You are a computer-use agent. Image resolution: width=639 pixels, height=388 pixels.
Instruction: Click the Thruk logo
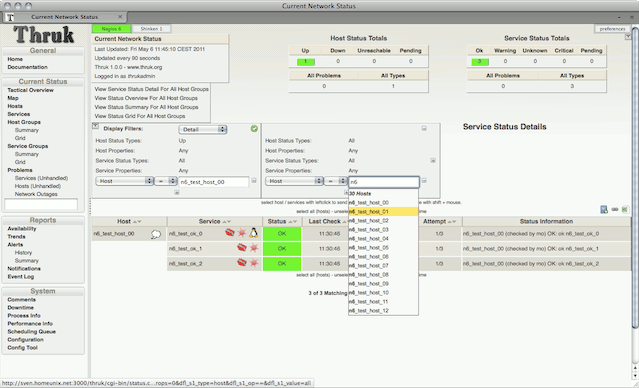44,35
